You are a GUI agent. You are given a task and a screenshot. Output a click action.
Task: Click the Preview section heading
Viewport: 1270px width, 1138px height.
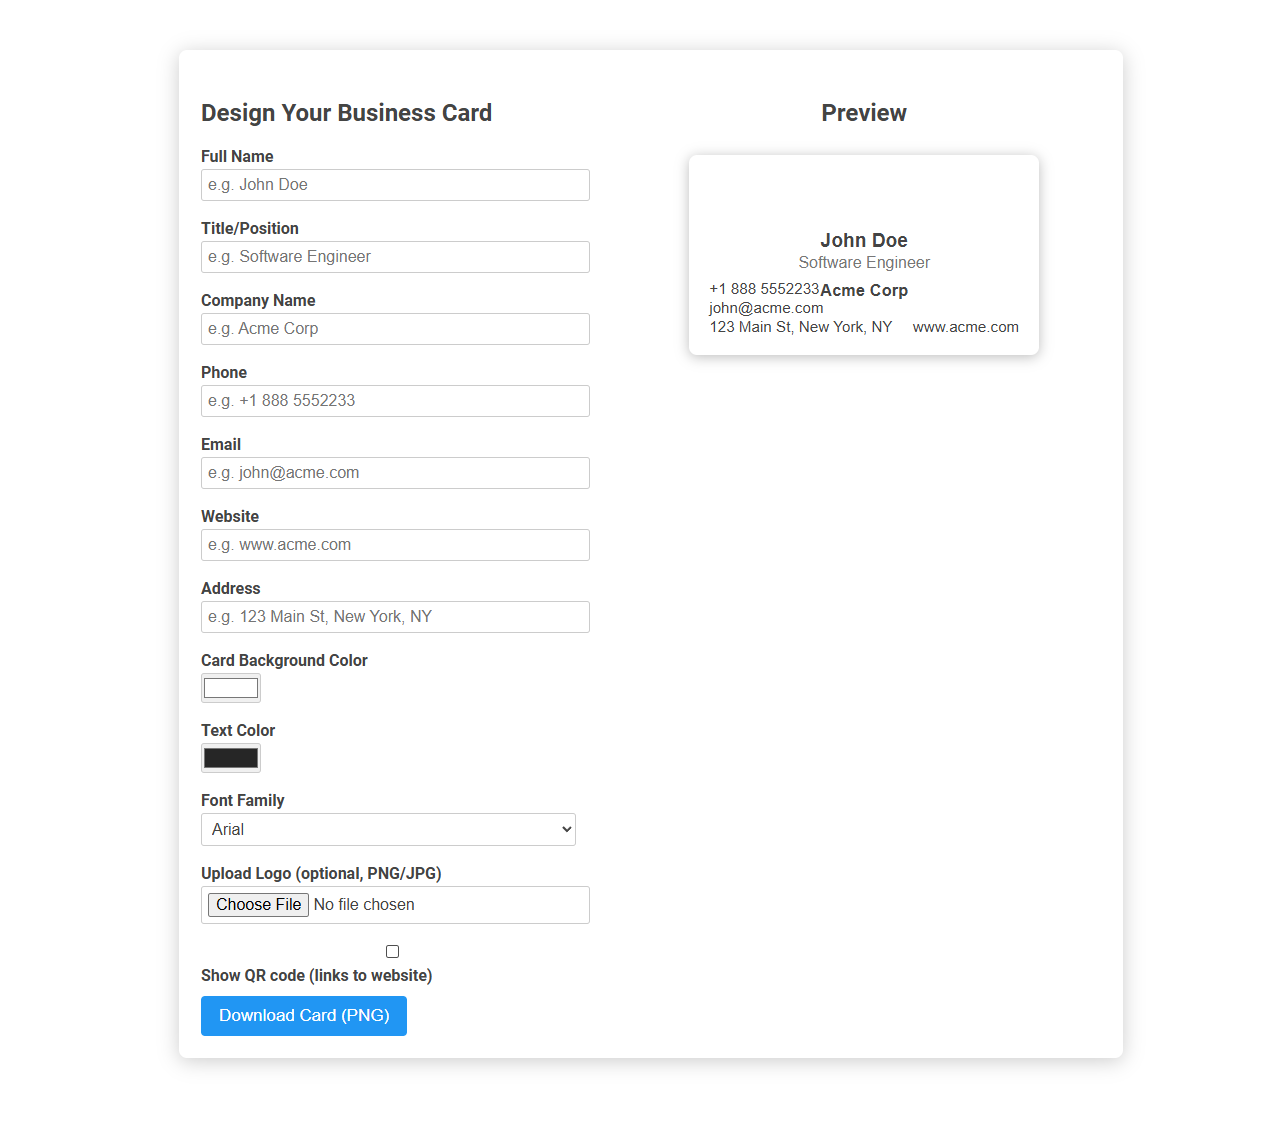pyautogui.click(x=863, y=113)
